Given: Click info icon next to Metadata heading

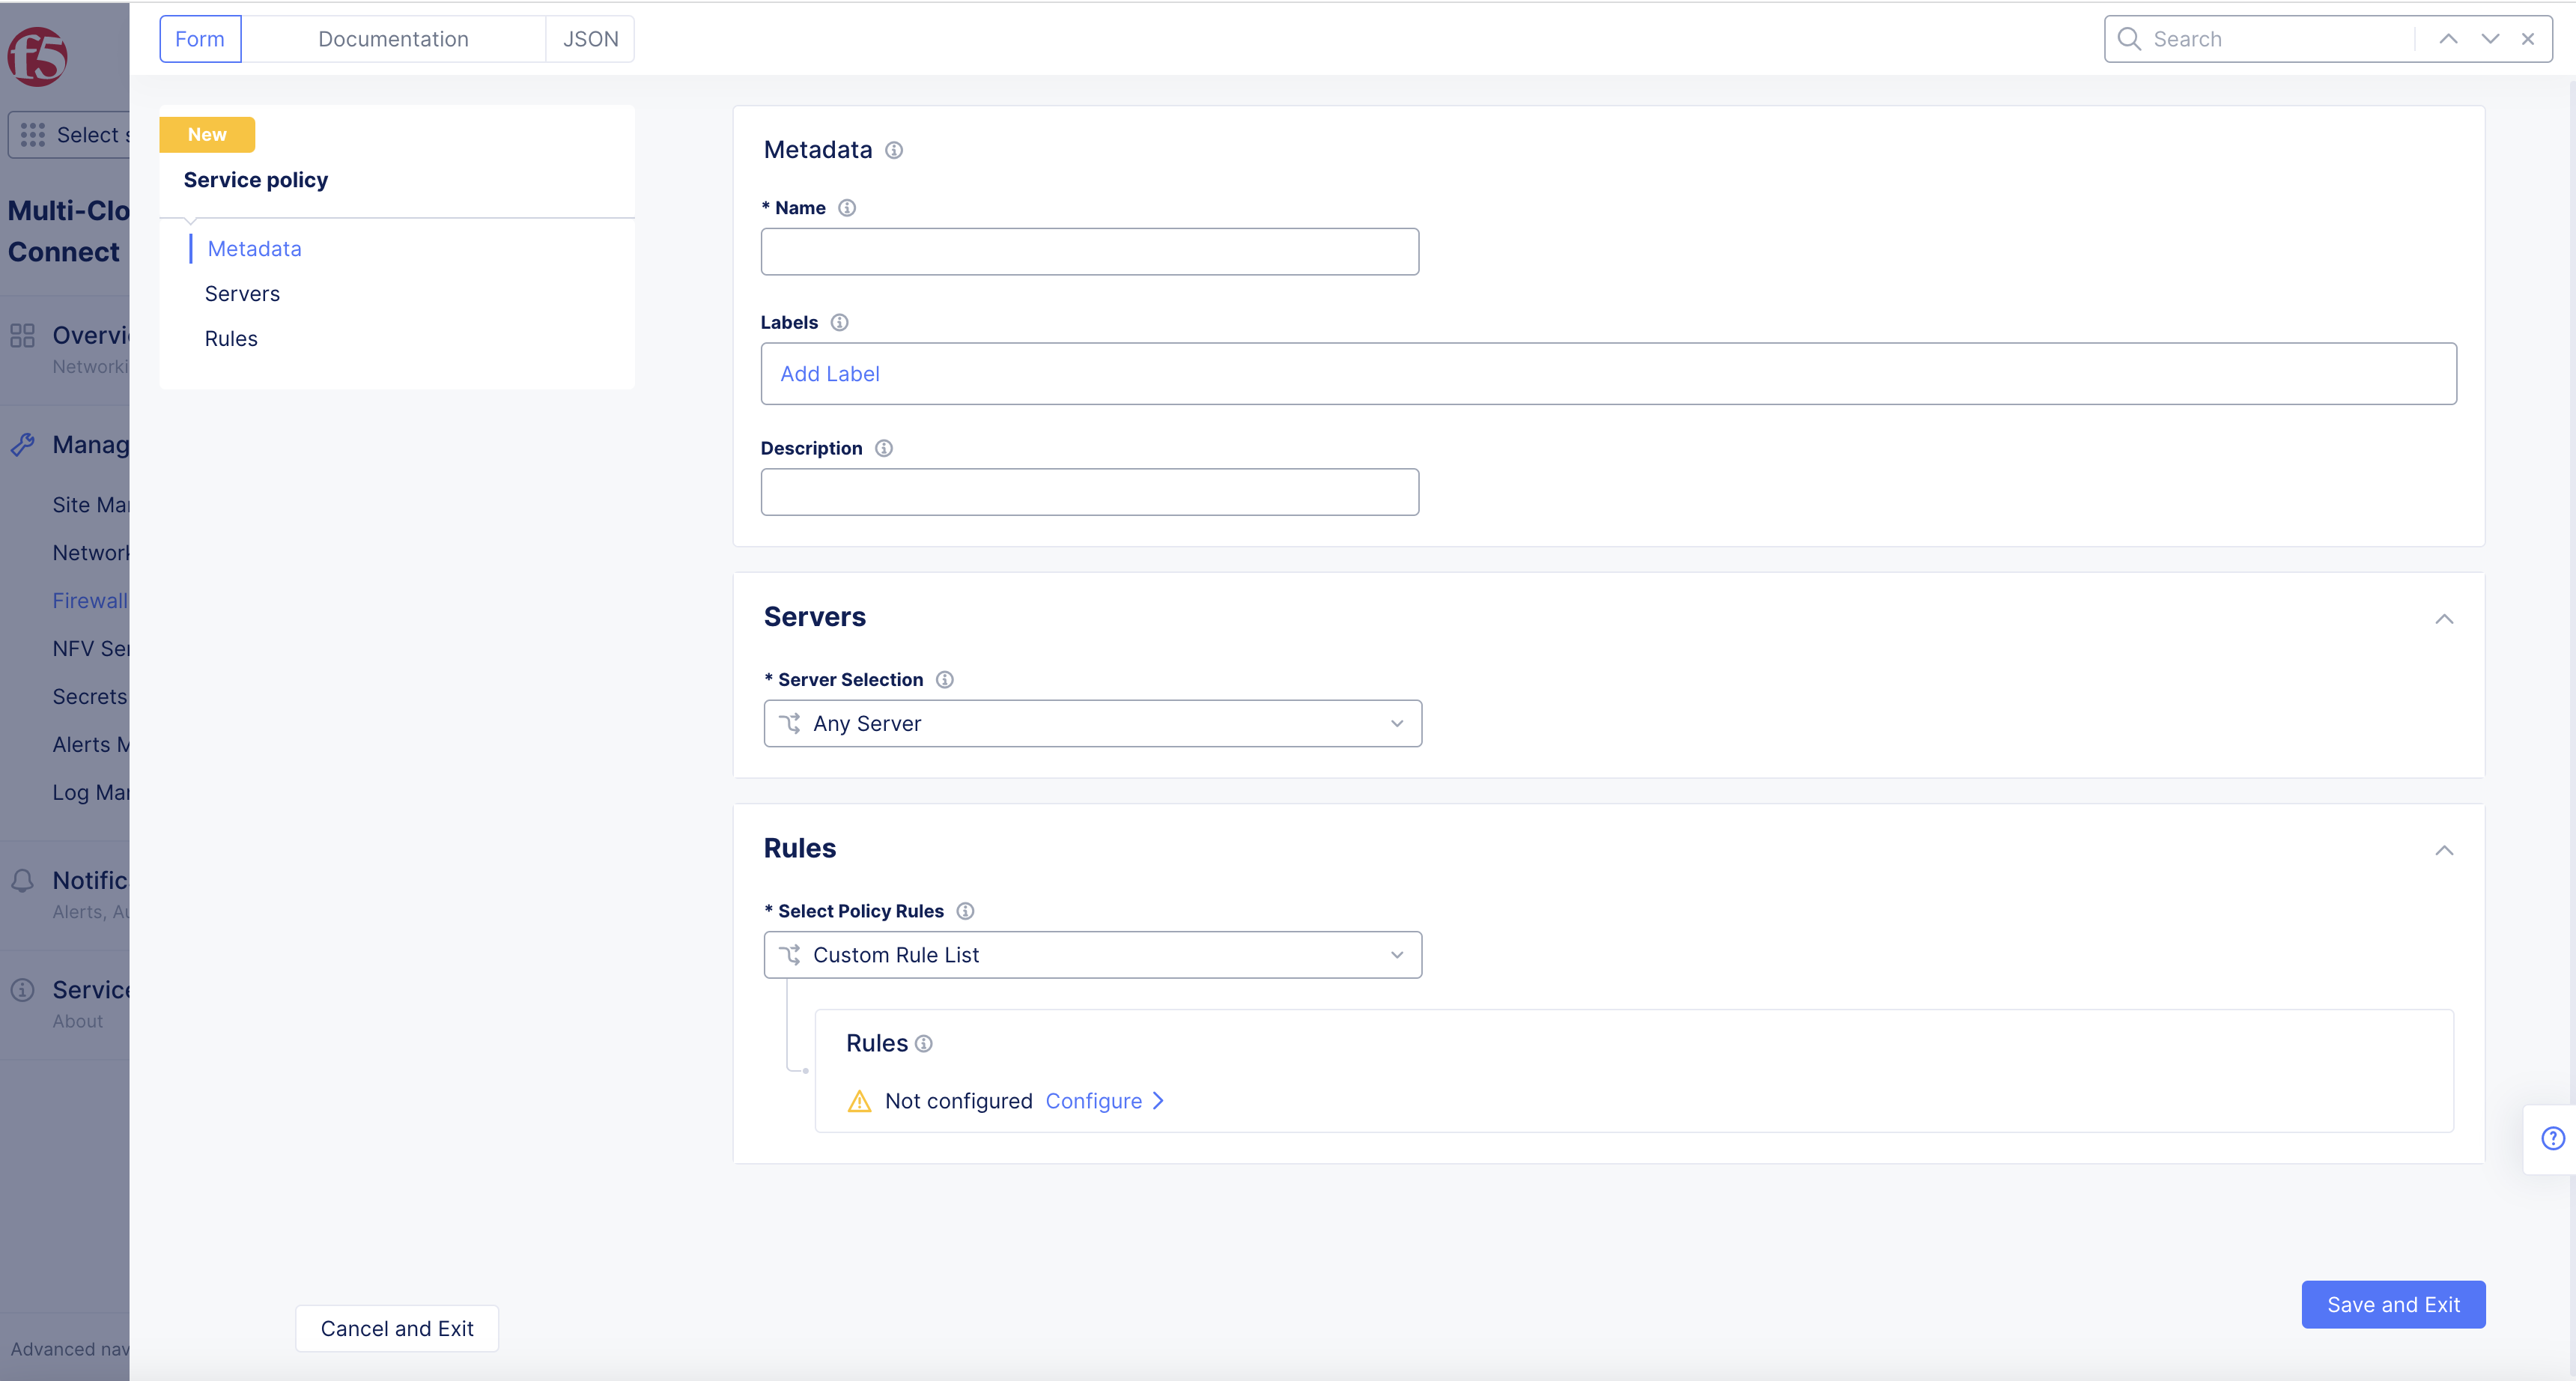Looking at the screenshot, I should click(894, 150).
